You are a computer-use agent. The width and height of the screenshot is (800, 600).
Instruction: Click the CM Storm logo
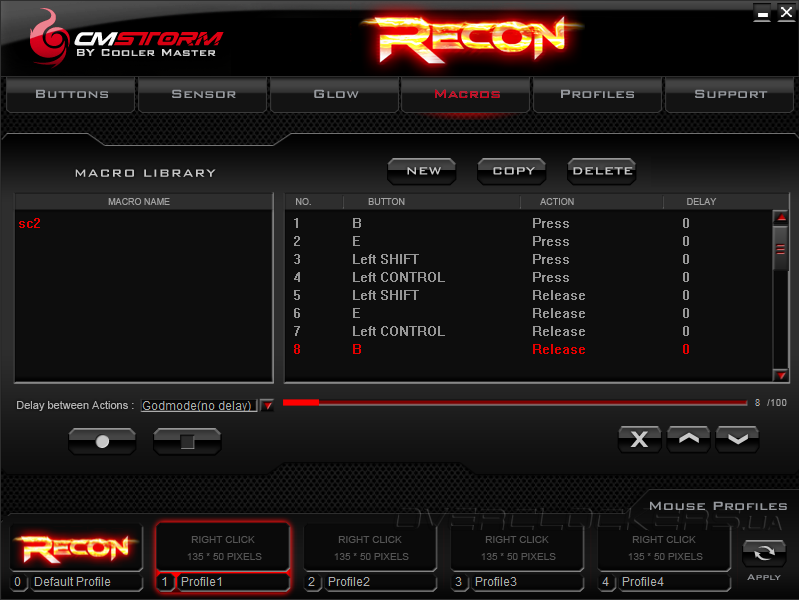(x=125, y=39)
